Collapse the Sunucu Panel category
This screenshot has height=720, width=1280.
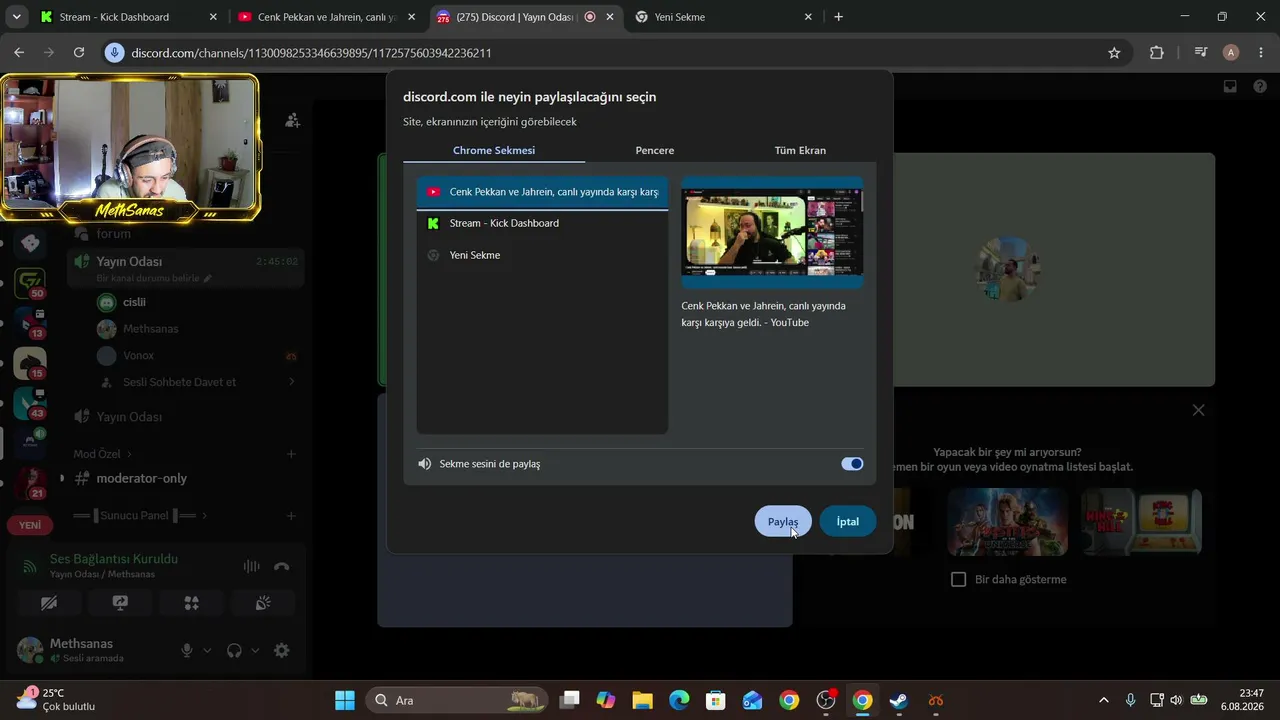tap(140, 516)
